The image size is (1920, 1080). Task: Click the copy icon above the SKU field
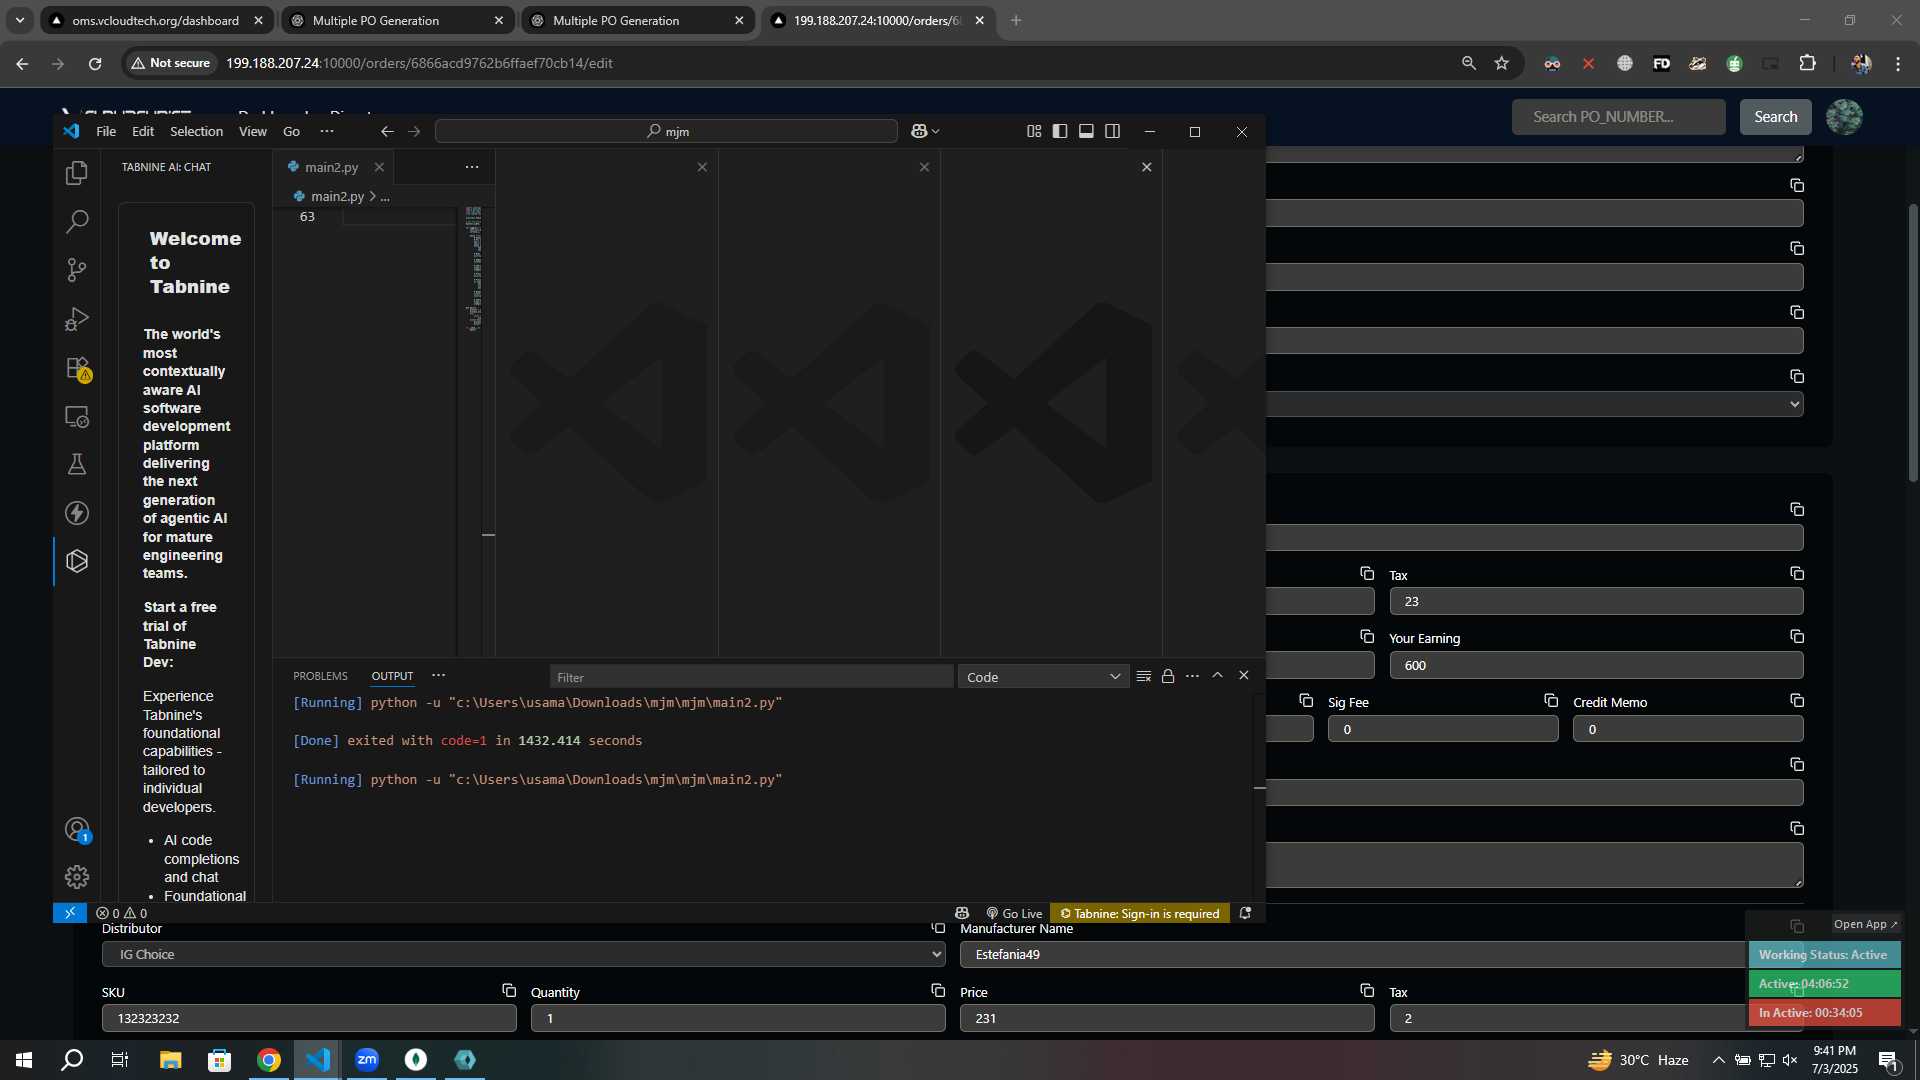[x=509, y=990]
